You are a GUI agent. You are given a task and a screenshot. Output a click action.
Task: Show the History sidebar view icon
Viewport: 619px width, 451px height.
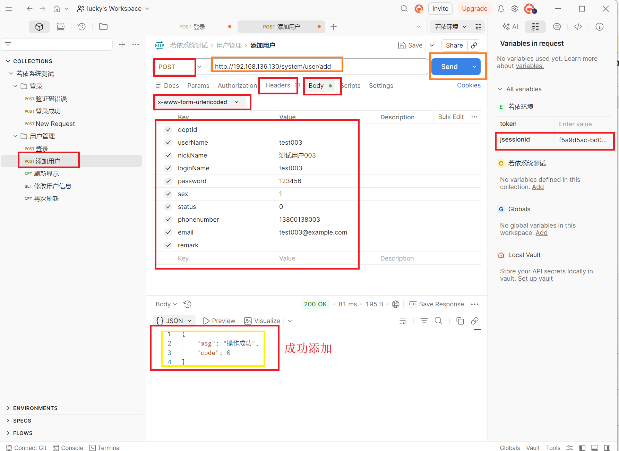tap(82, 27)
